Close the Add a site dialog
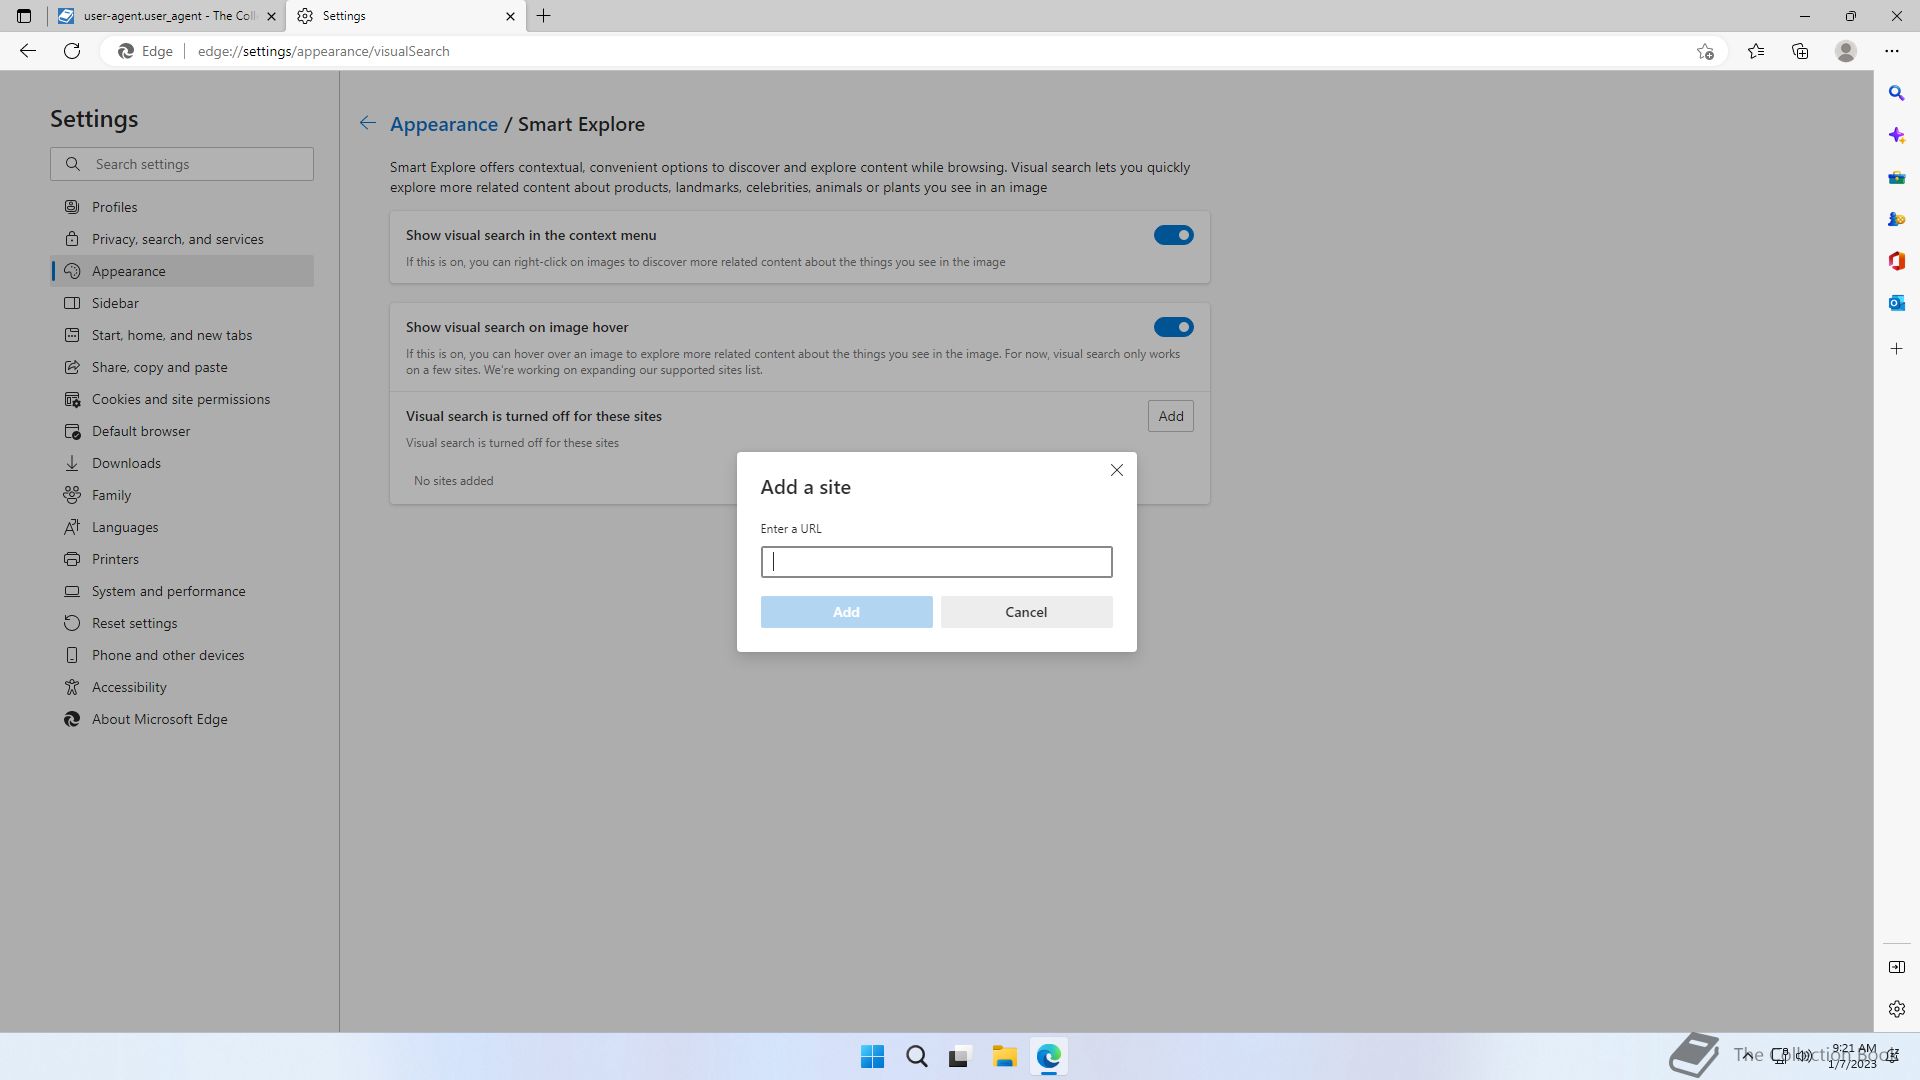1920x1080 pixels. [x=1116, y=470]
